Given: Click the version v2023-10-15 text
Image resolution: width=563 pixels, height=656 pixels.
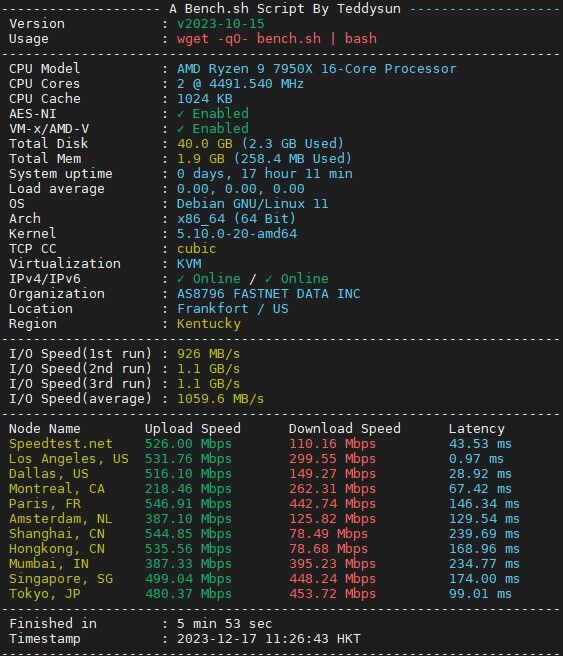Looking at the screenshot, I should coord(220,24).
